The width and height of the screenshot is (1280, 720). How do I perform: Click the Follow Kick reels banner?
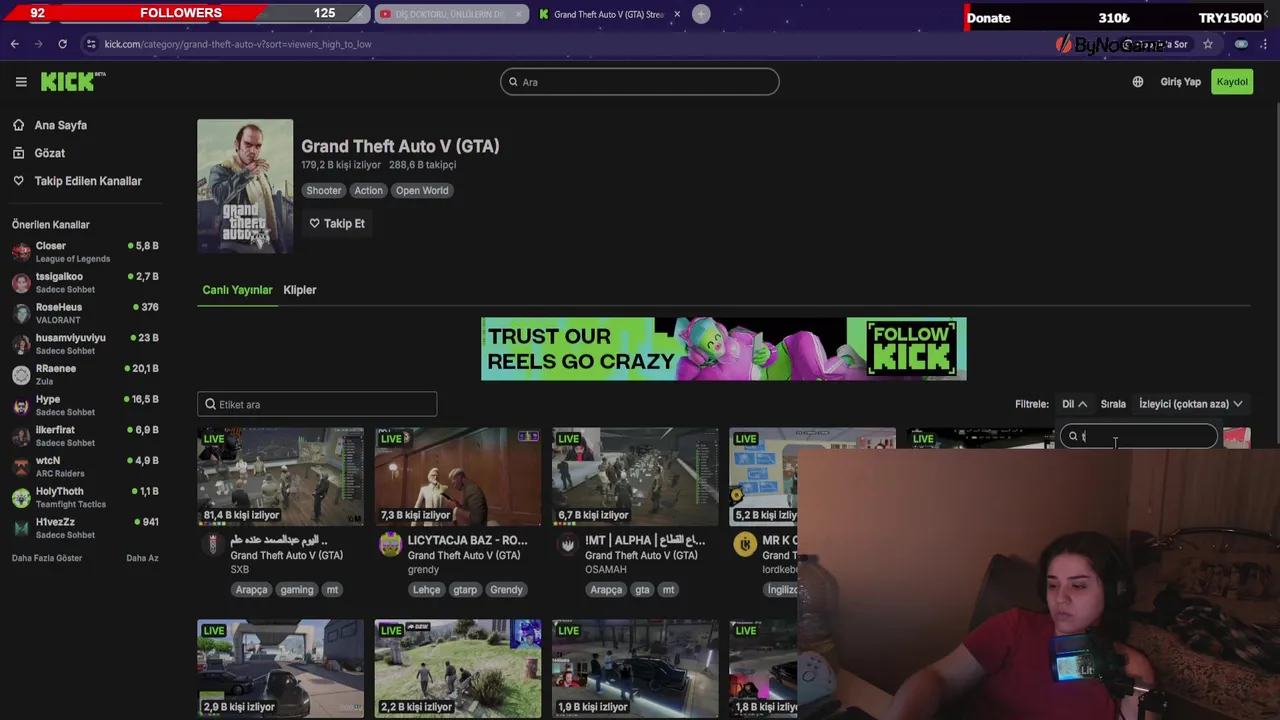724,349
